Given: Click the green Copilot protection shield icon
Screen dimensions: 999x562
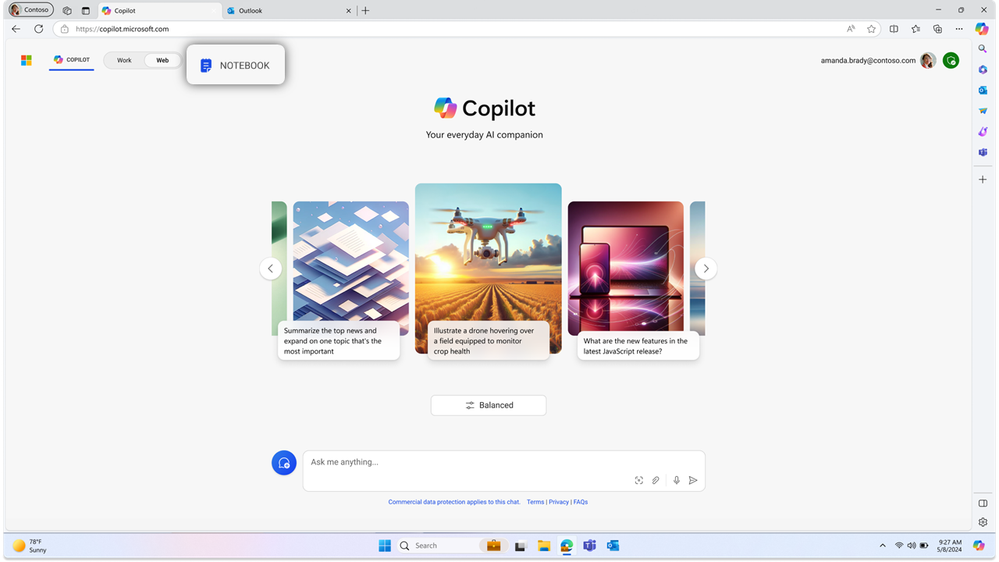Looking at the screenshot, I should pos(951,61).
